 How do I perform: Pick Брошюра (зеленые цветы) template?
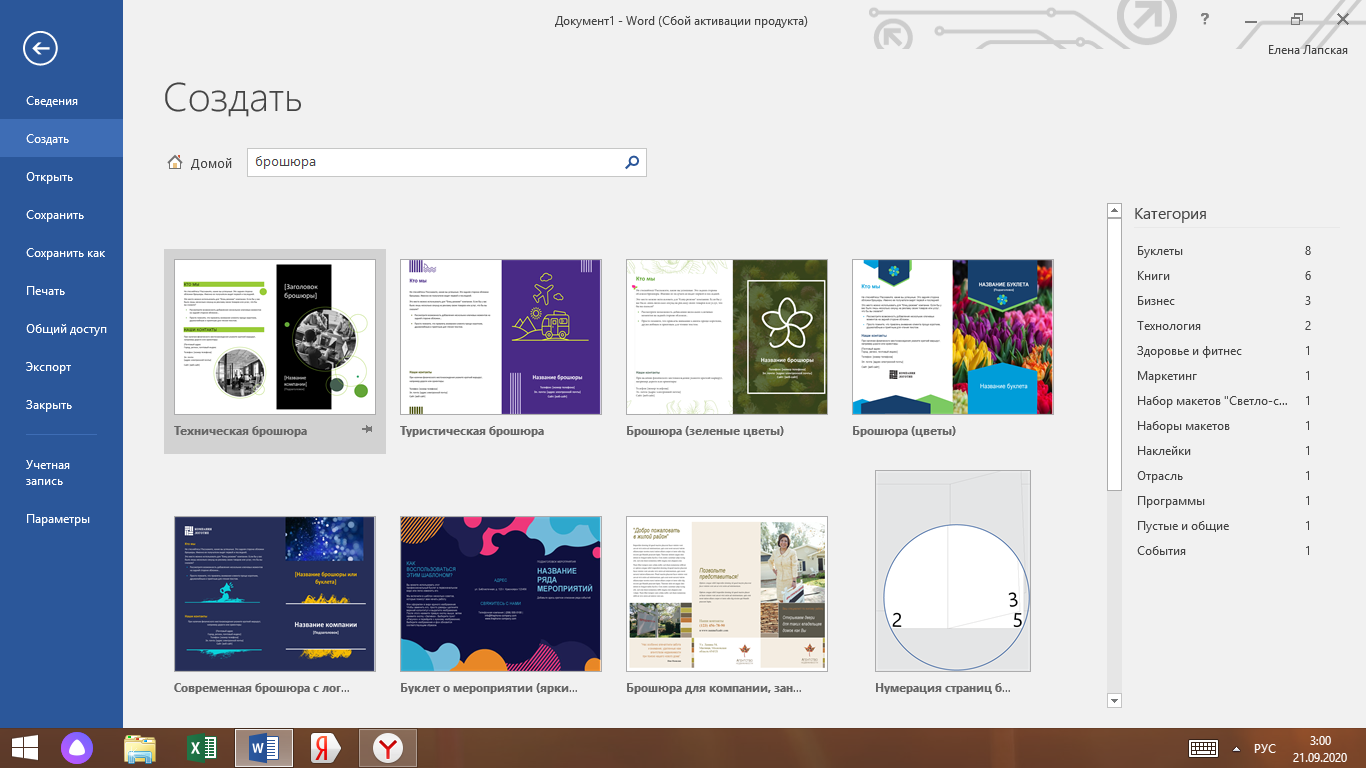pos(727,337)
